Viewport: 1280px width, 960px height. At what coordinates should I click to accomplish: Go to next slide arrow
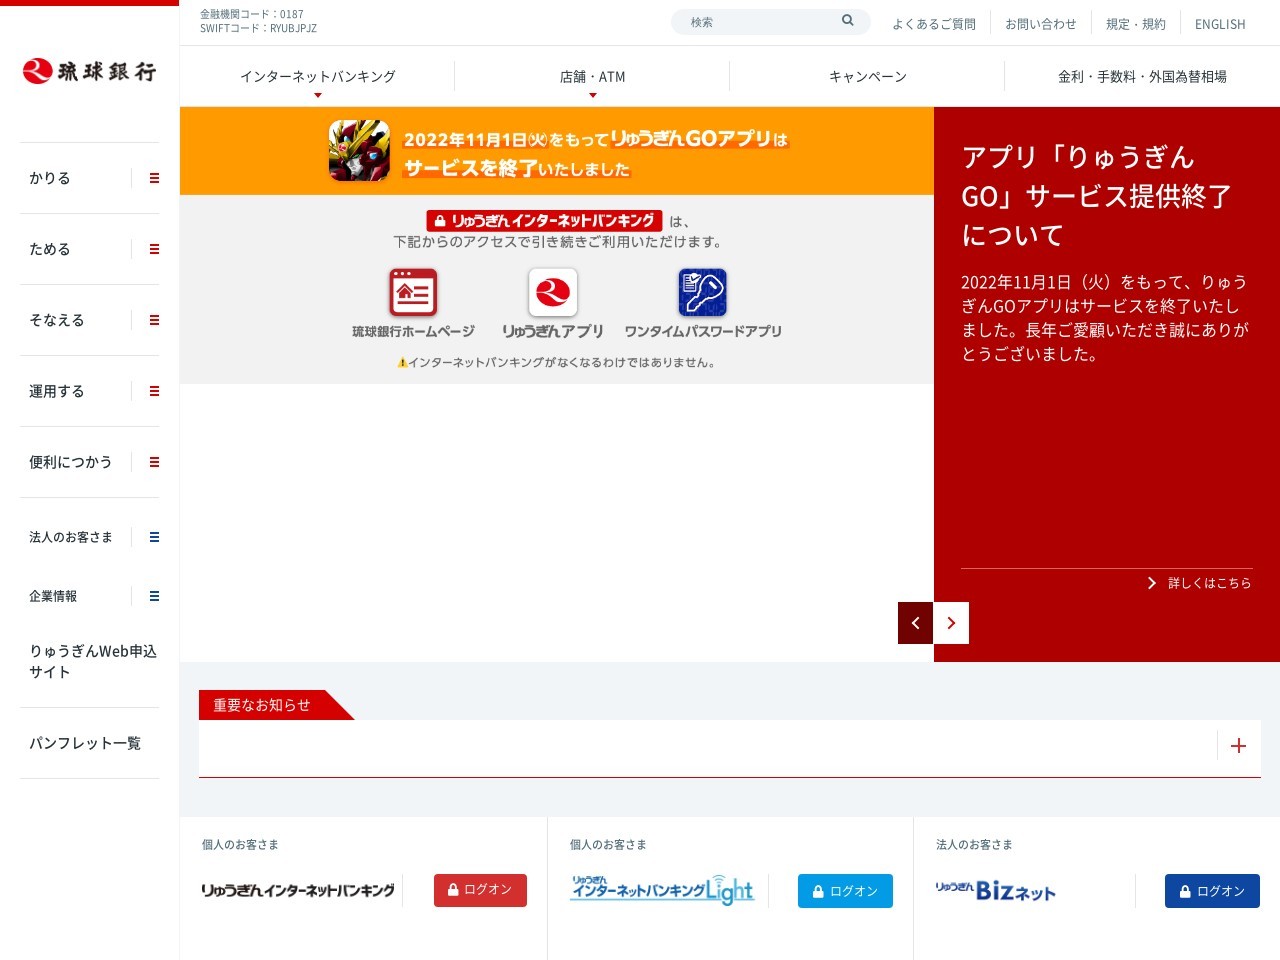point(951,623)
